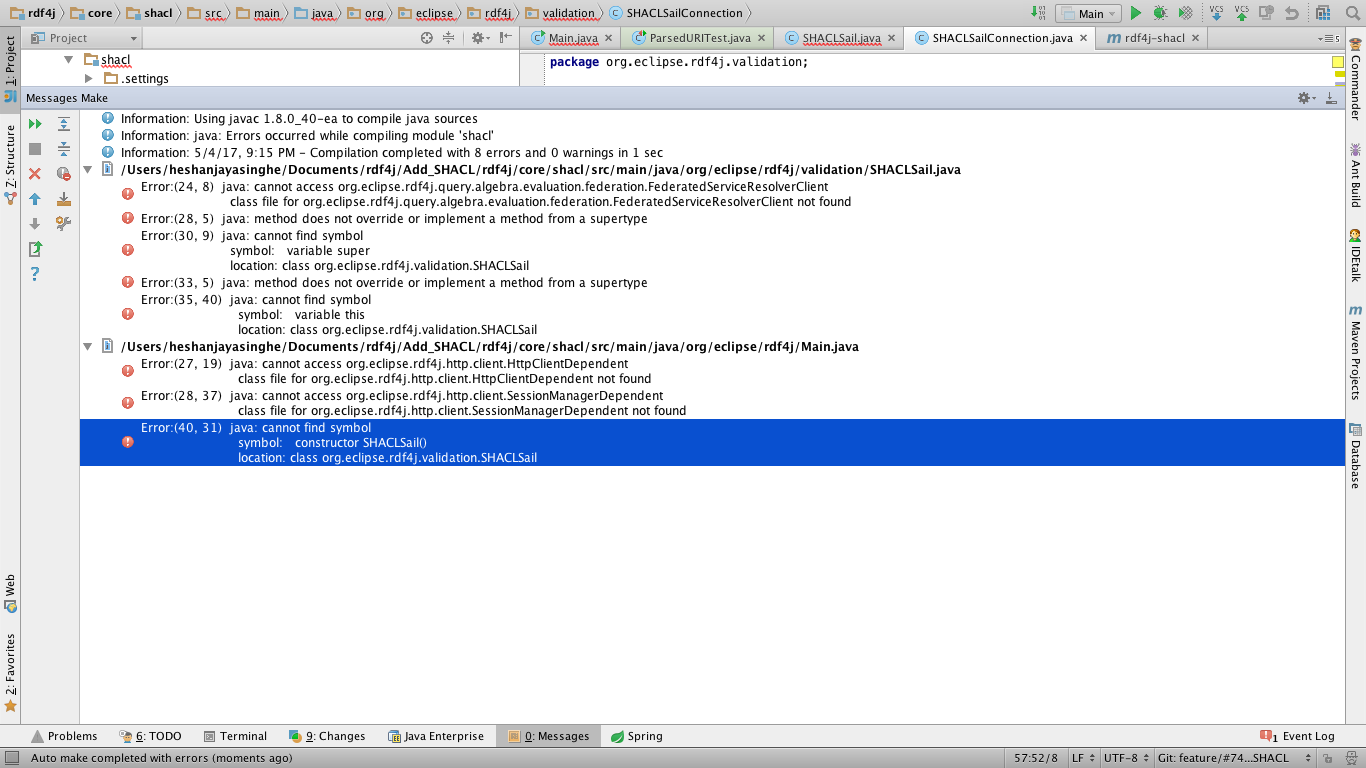The image size is (1366, 768).
Task: Open the Main run configuration dropdown
Action: coord(1088,13)
